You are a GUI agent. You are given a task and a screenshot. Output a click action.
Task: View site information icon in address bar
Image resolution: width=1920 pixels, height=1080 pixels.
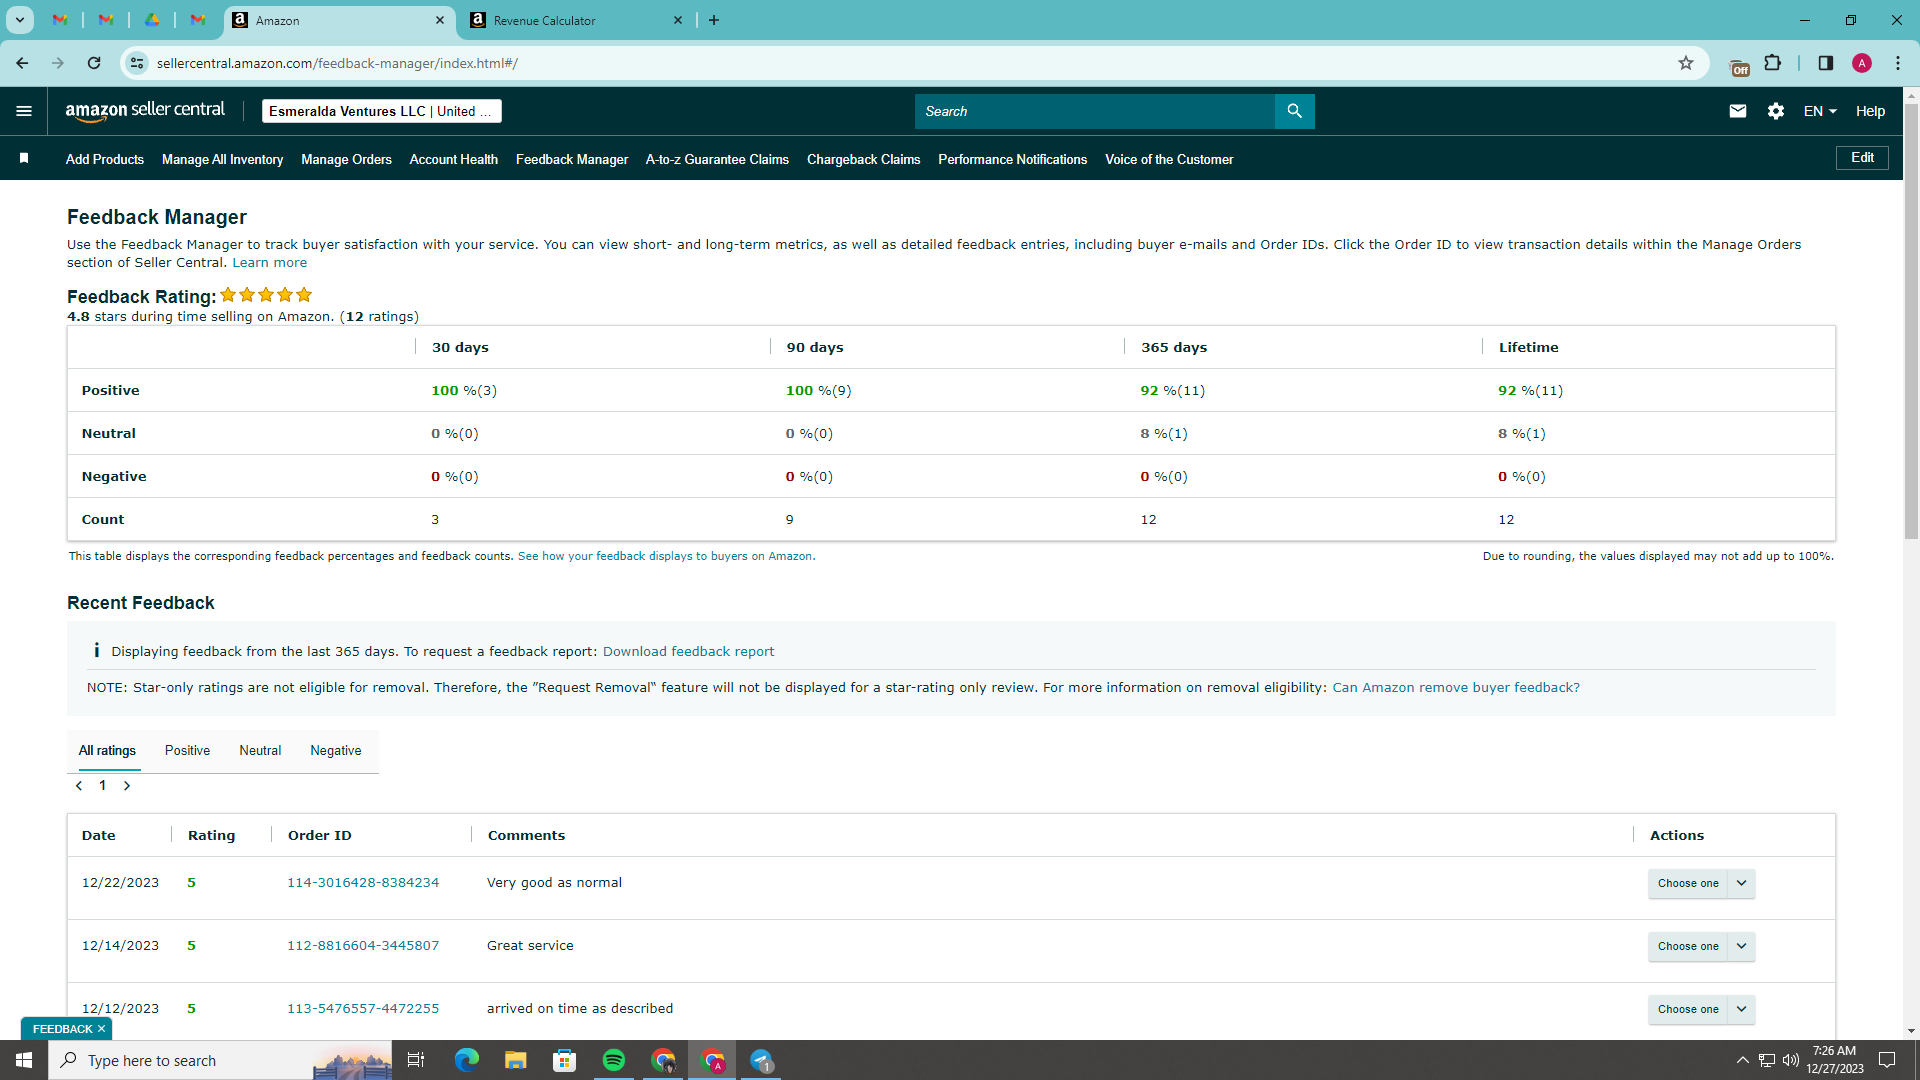click(137, 63)
